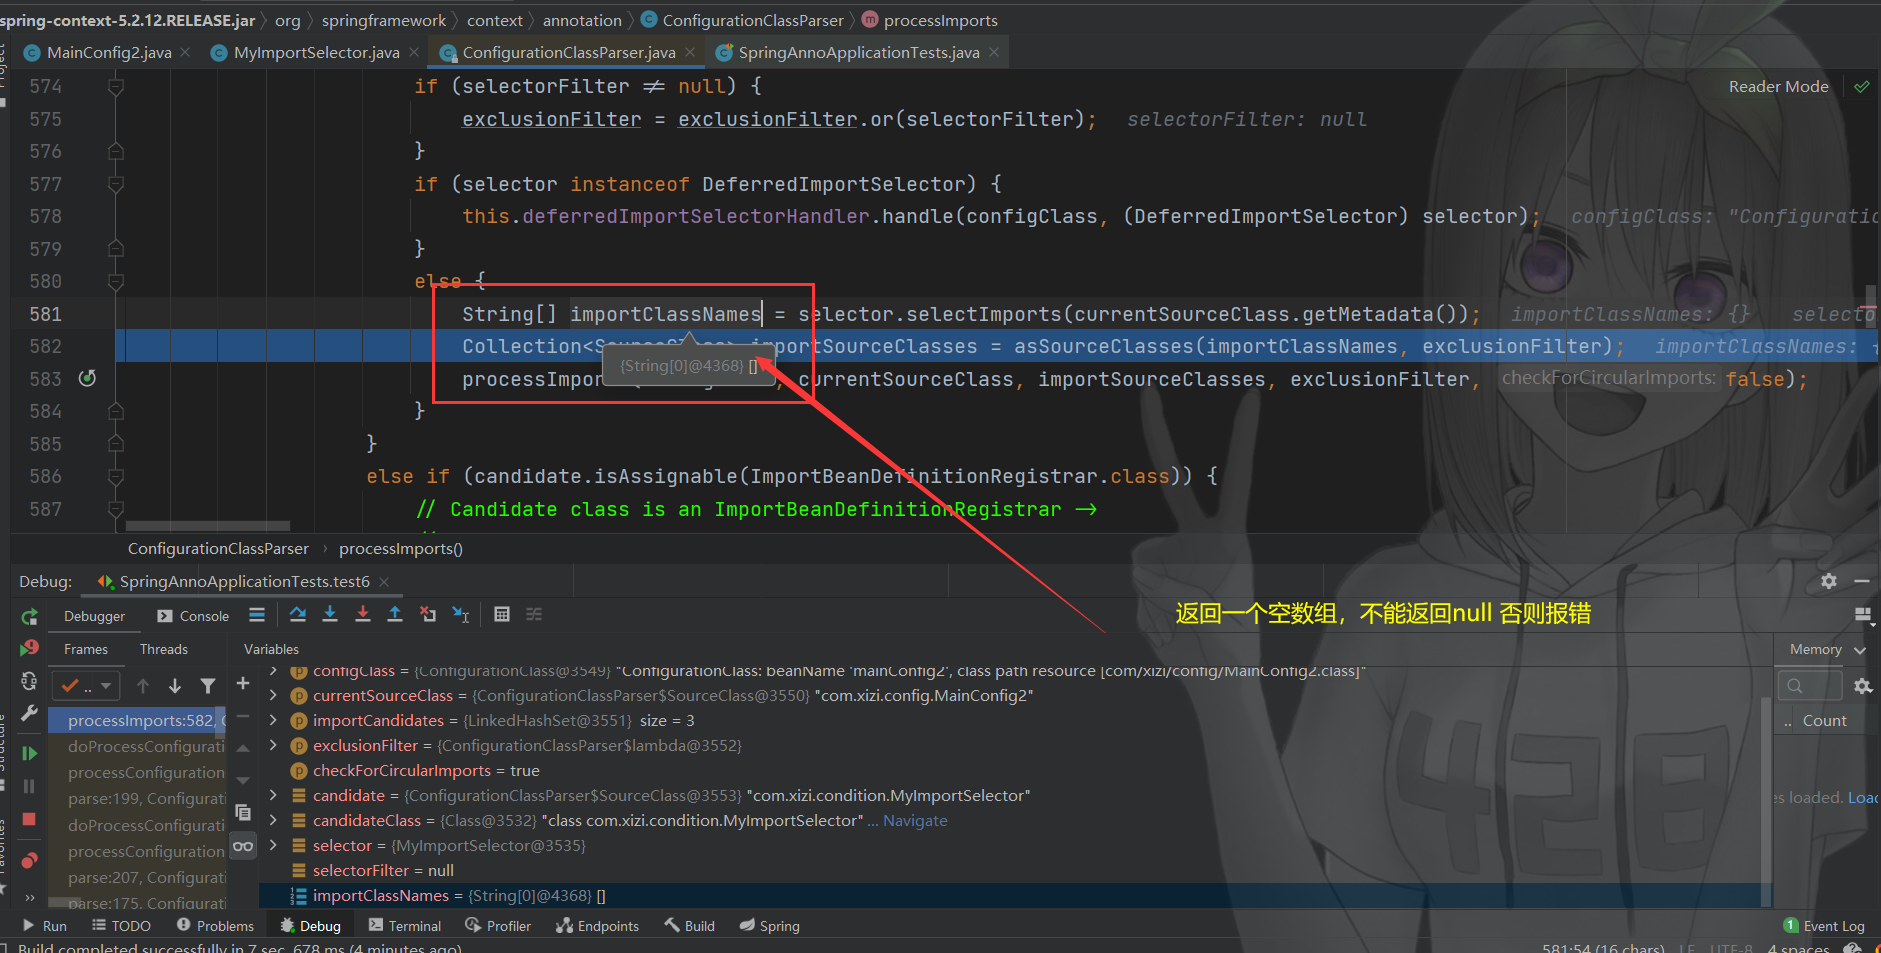
Task: Expand currentSourceClass variable
Action: click(273, 695)
